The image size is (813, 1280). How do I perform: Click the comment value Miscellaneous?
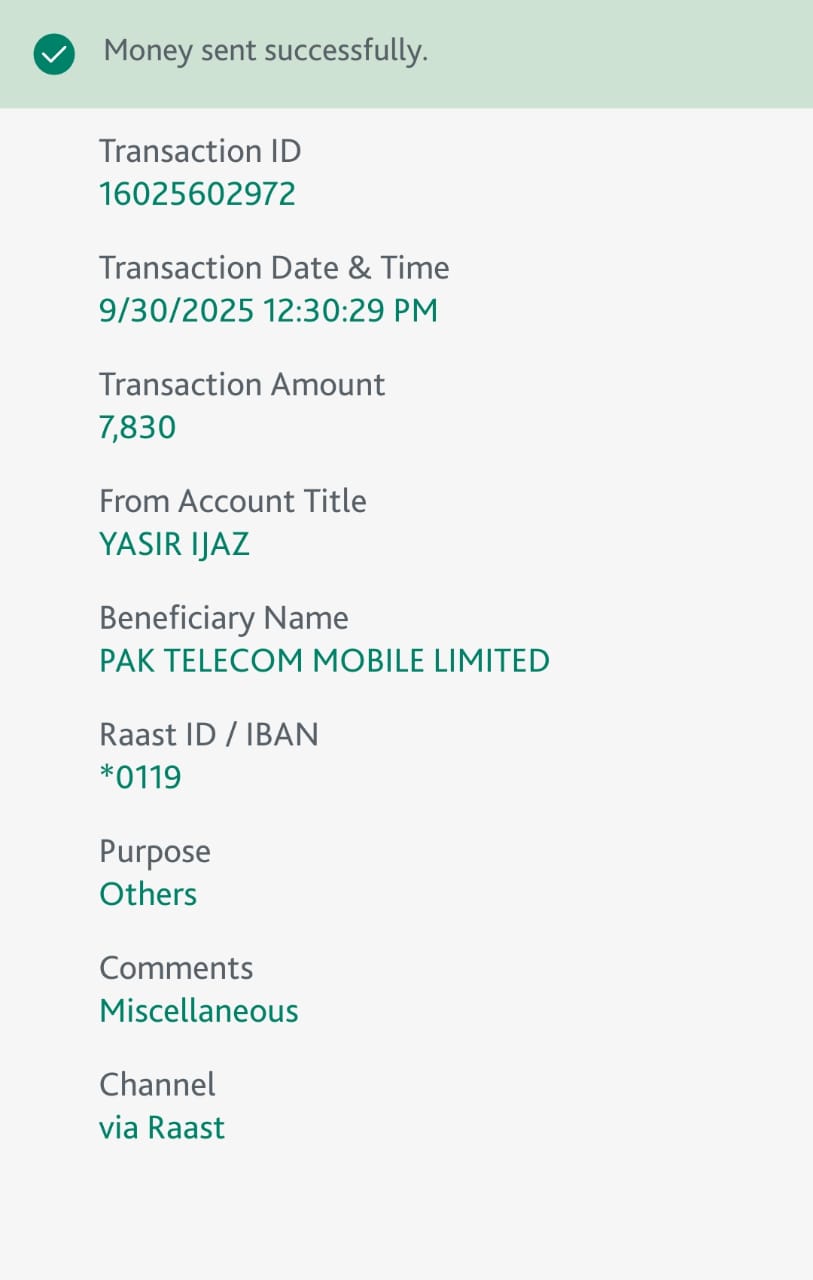tap(198, 1011)
